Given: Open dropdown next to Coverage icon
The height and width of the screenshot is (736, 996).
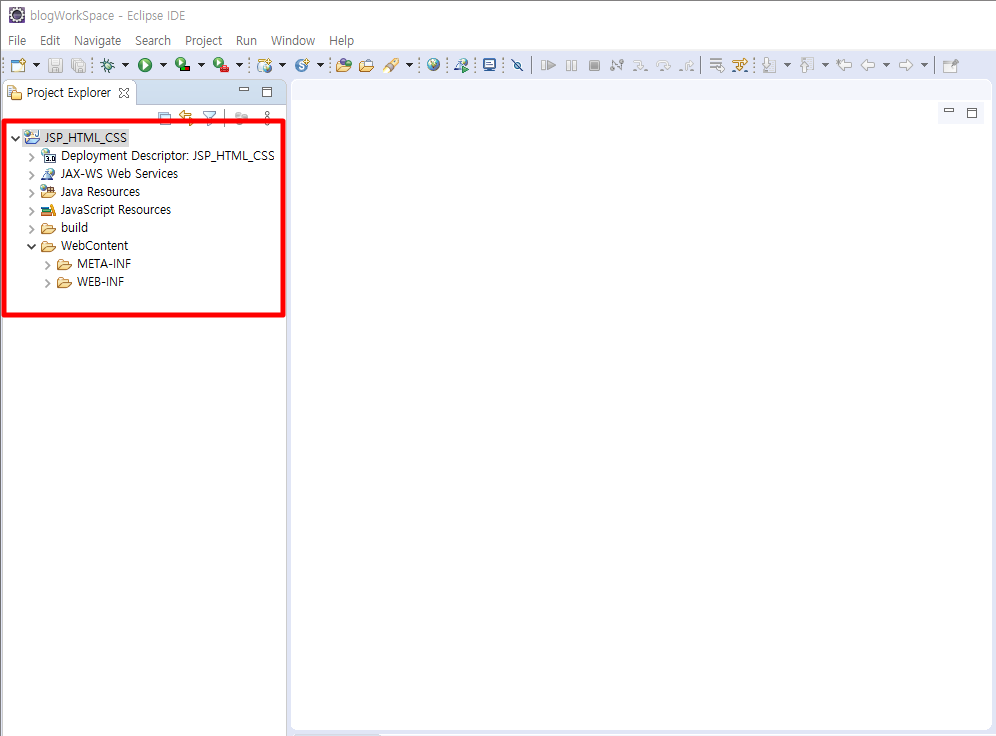Looking at the screenshot, I should (201, 65).
